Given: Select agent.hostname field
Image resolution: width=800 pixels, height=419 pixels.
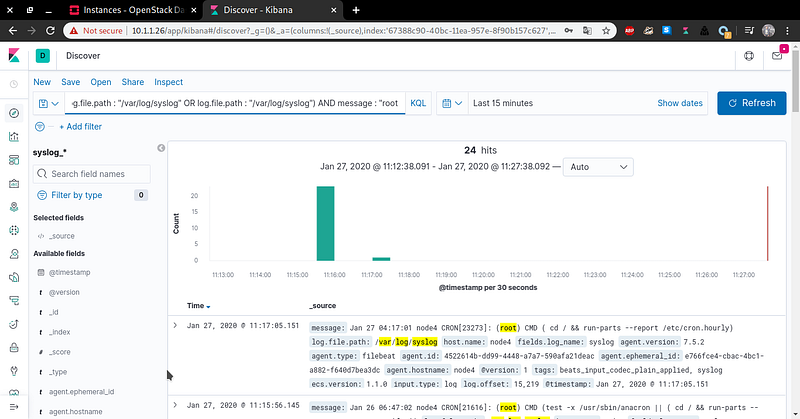Looking at the screenshot, I should [x=76, y=412].
